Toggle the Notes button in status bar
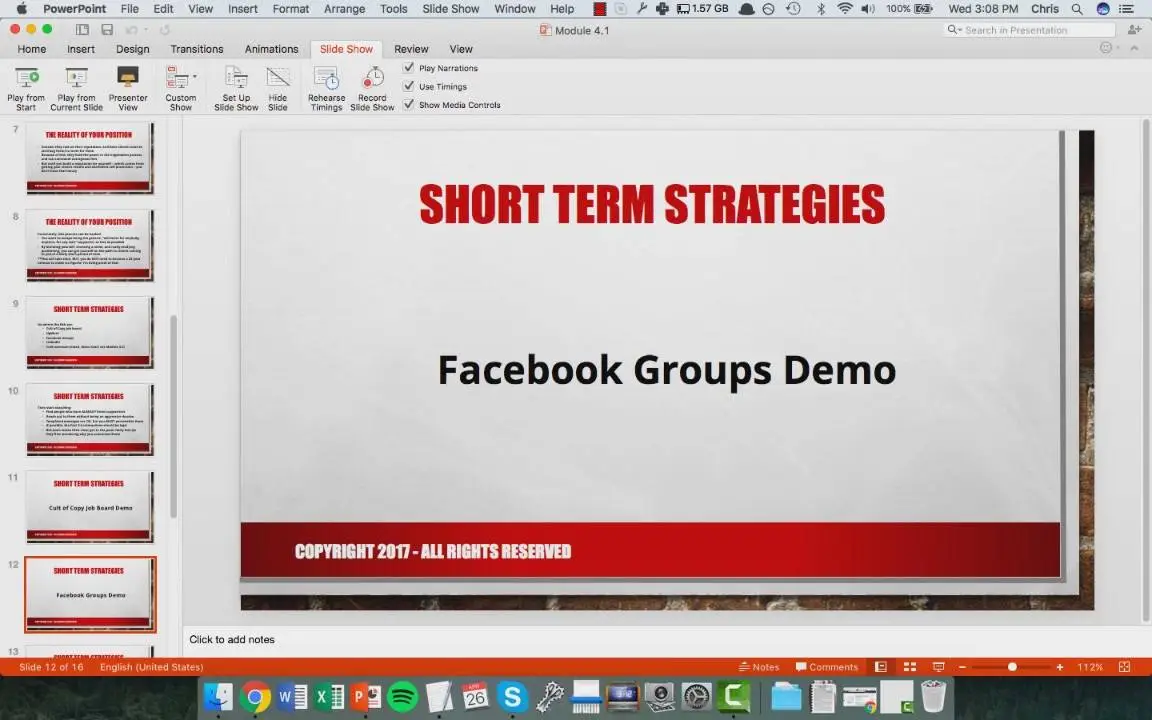This screenshot has height=720, width=1152. 759,667
